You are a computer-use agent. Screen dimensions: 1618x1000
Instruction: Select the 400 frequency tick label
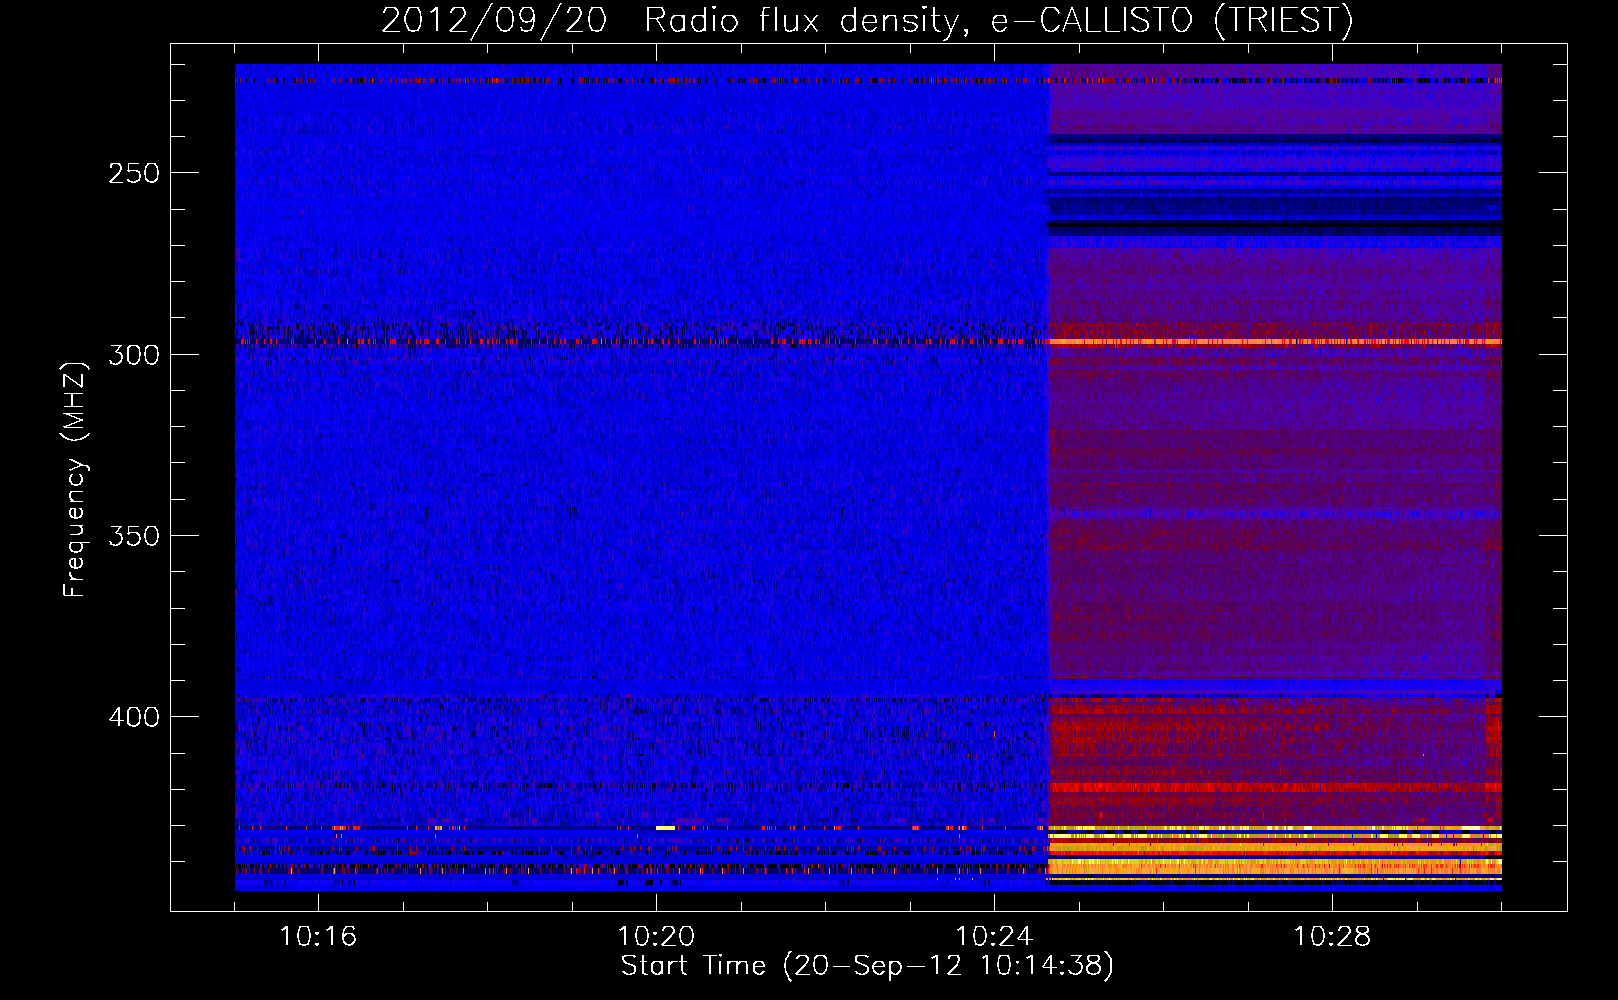(134, 718)
